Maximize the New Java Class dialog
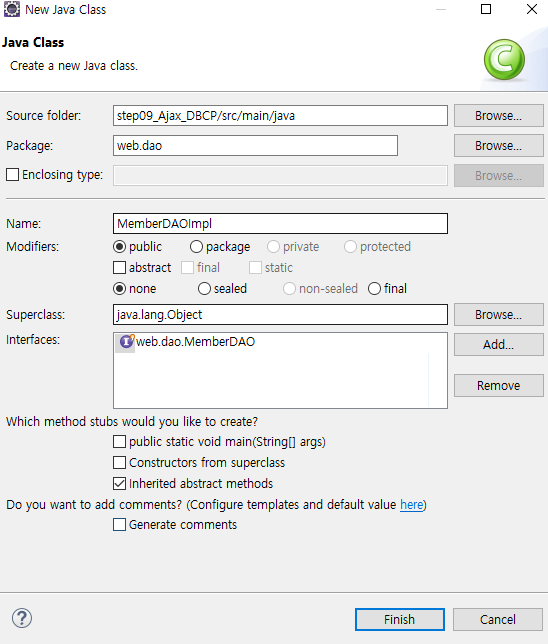This screenshot has height=644, width=548. pos(486,9)
